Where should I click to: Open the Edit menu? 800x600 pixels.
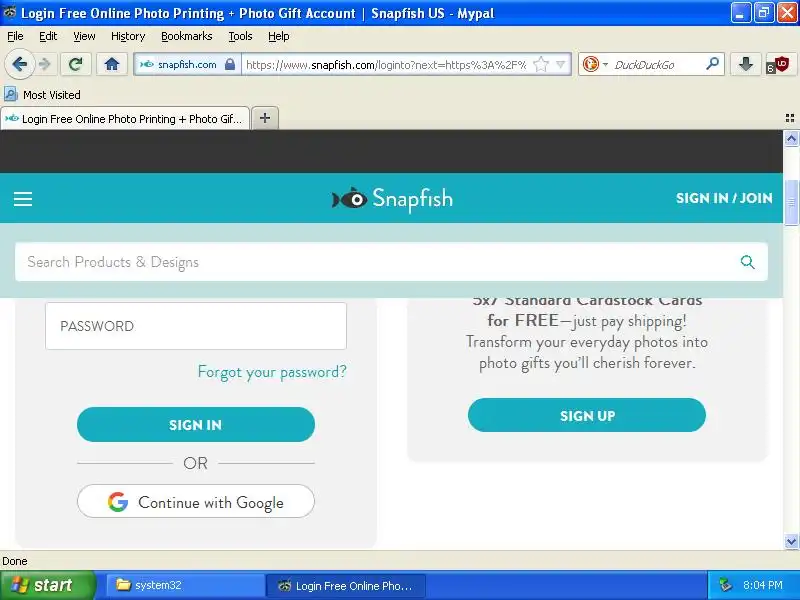pyautogui.click(x=48, y=36)
